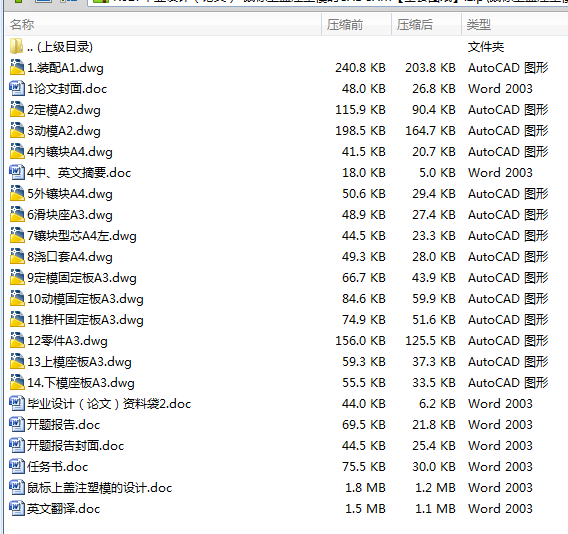568x534 pixels.
Task: Select the file name 1.装配A1.dwg
Action: click(66, 68)
